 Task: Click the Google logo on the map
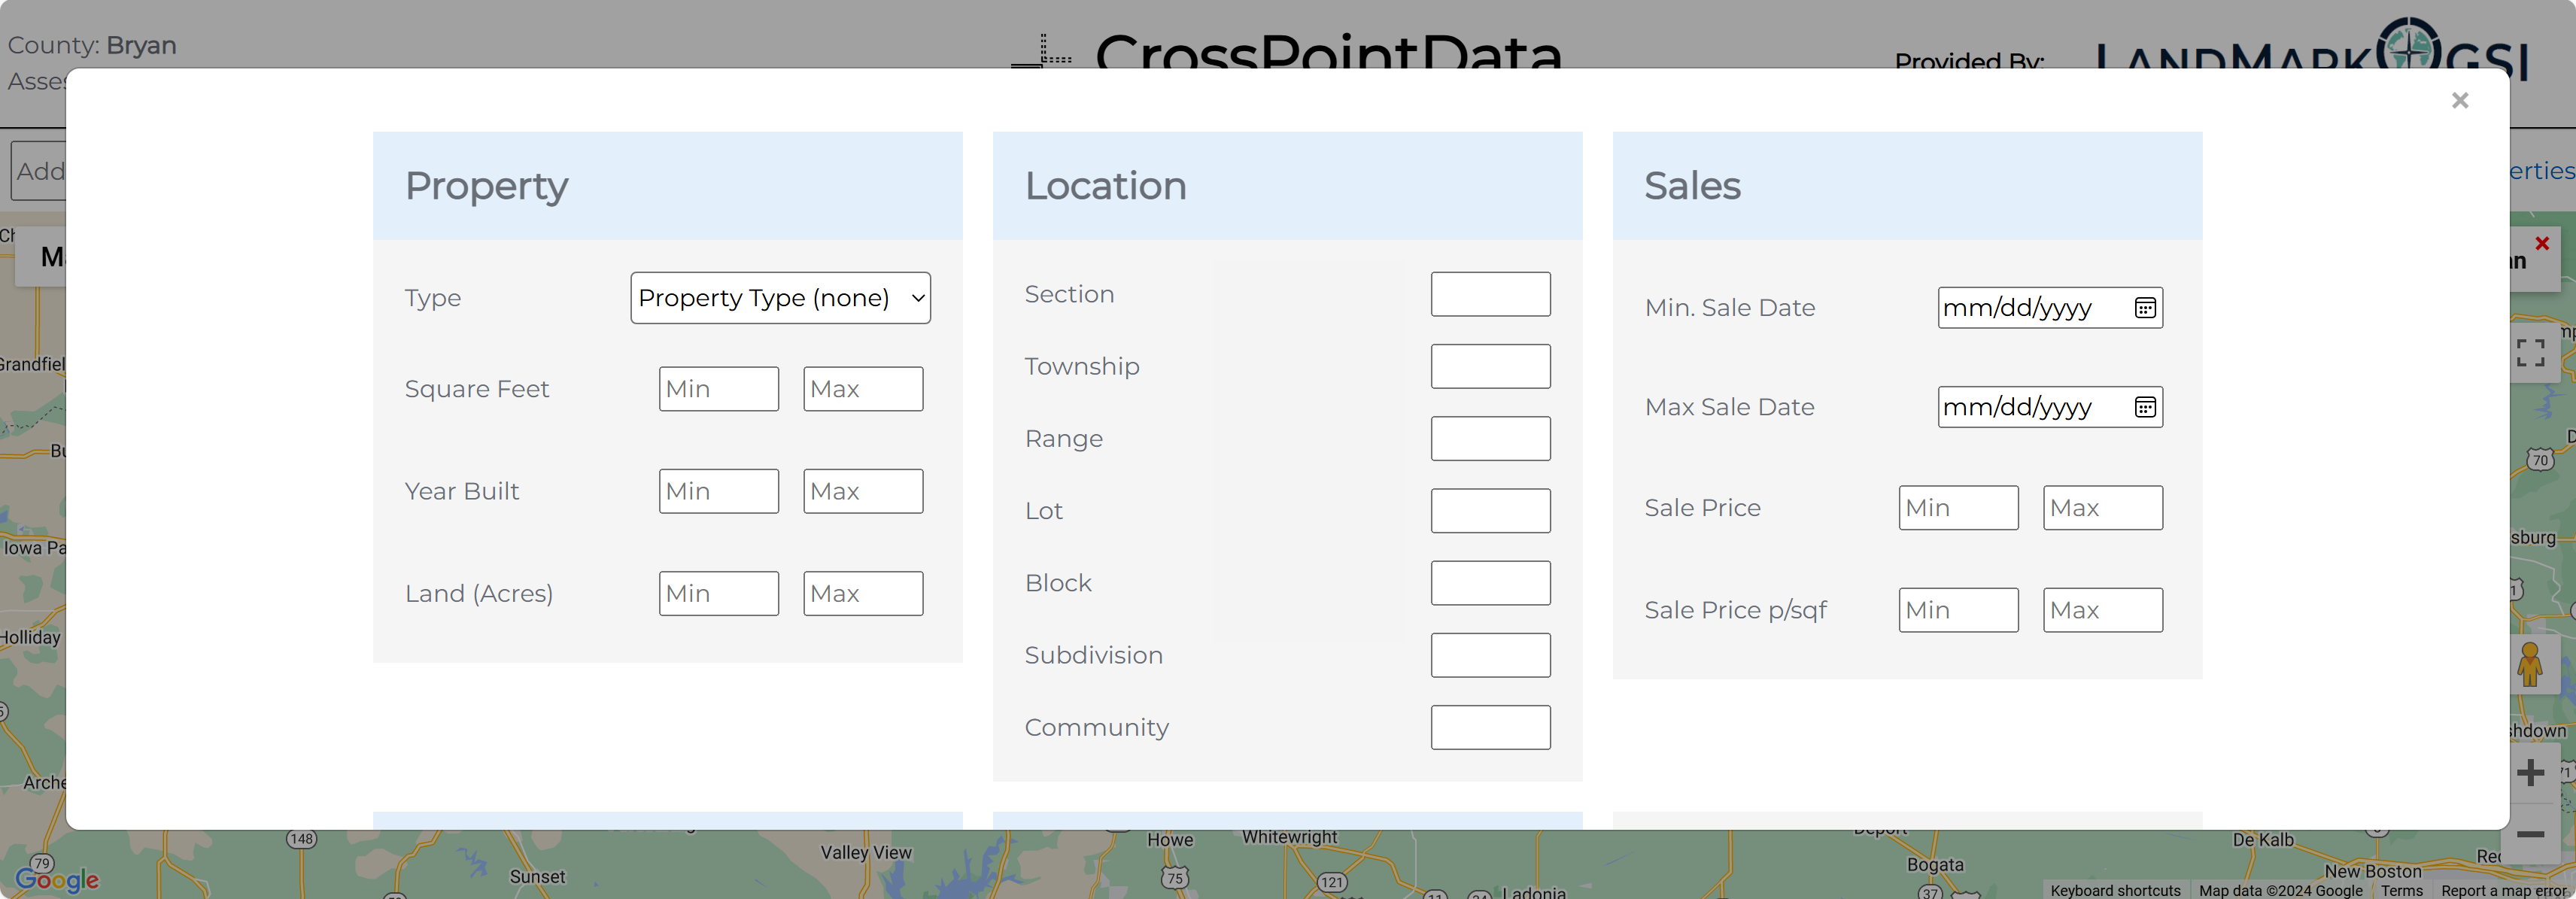[57, 879]
